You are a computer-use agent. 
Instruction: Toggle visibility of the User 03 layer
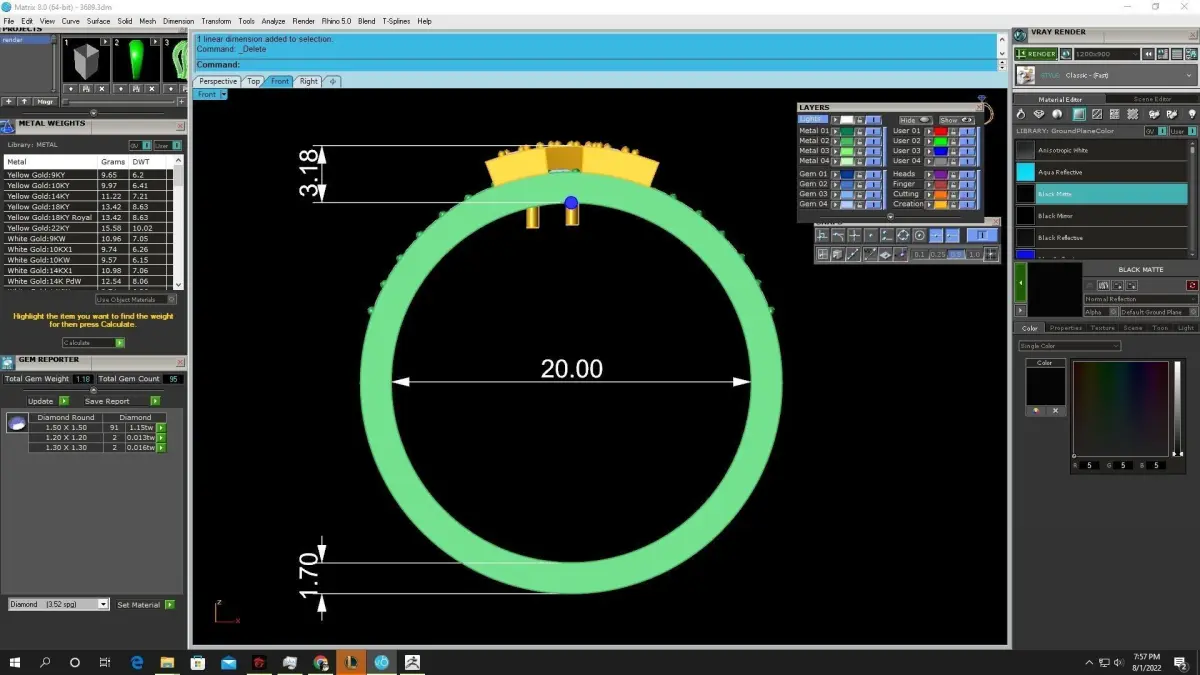tap(967, 151)
